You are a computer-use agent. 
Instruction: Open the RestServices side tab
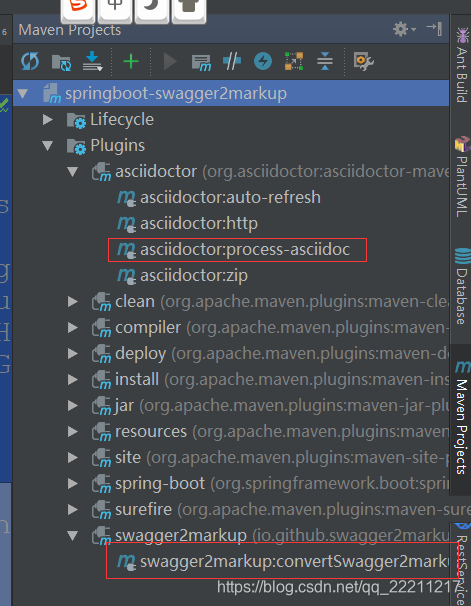pos(462,564)
